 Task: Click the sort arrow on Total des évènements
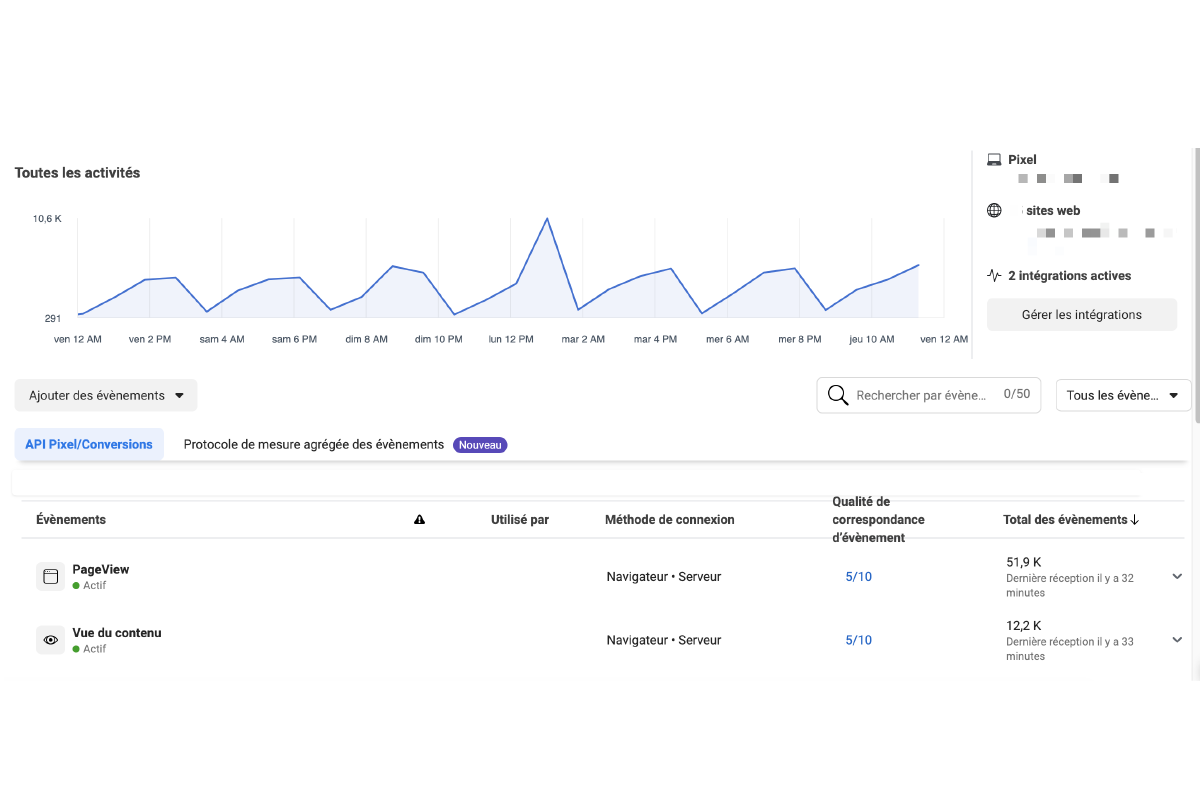(1134, 520)
